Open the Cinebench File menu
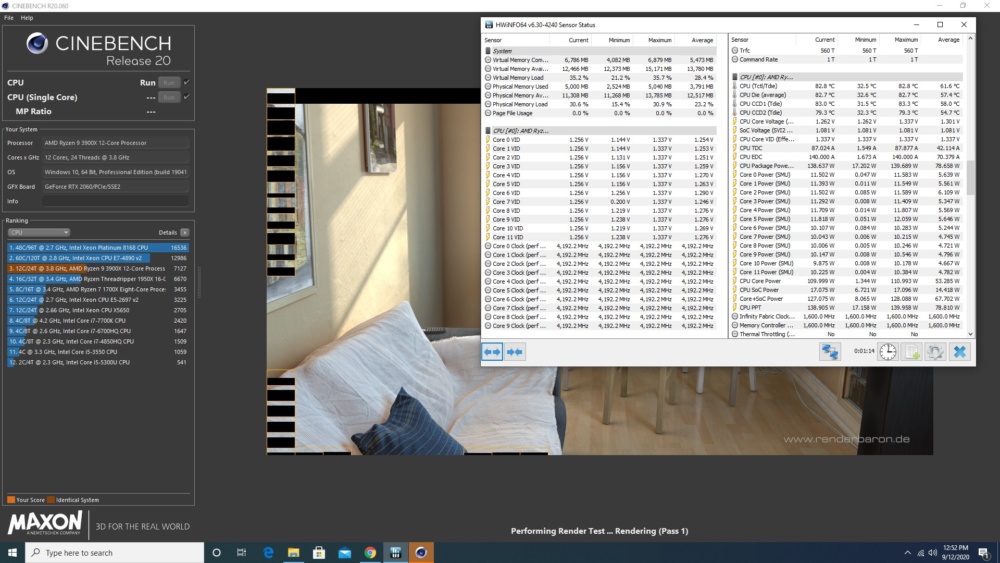 tap(8, 18)
